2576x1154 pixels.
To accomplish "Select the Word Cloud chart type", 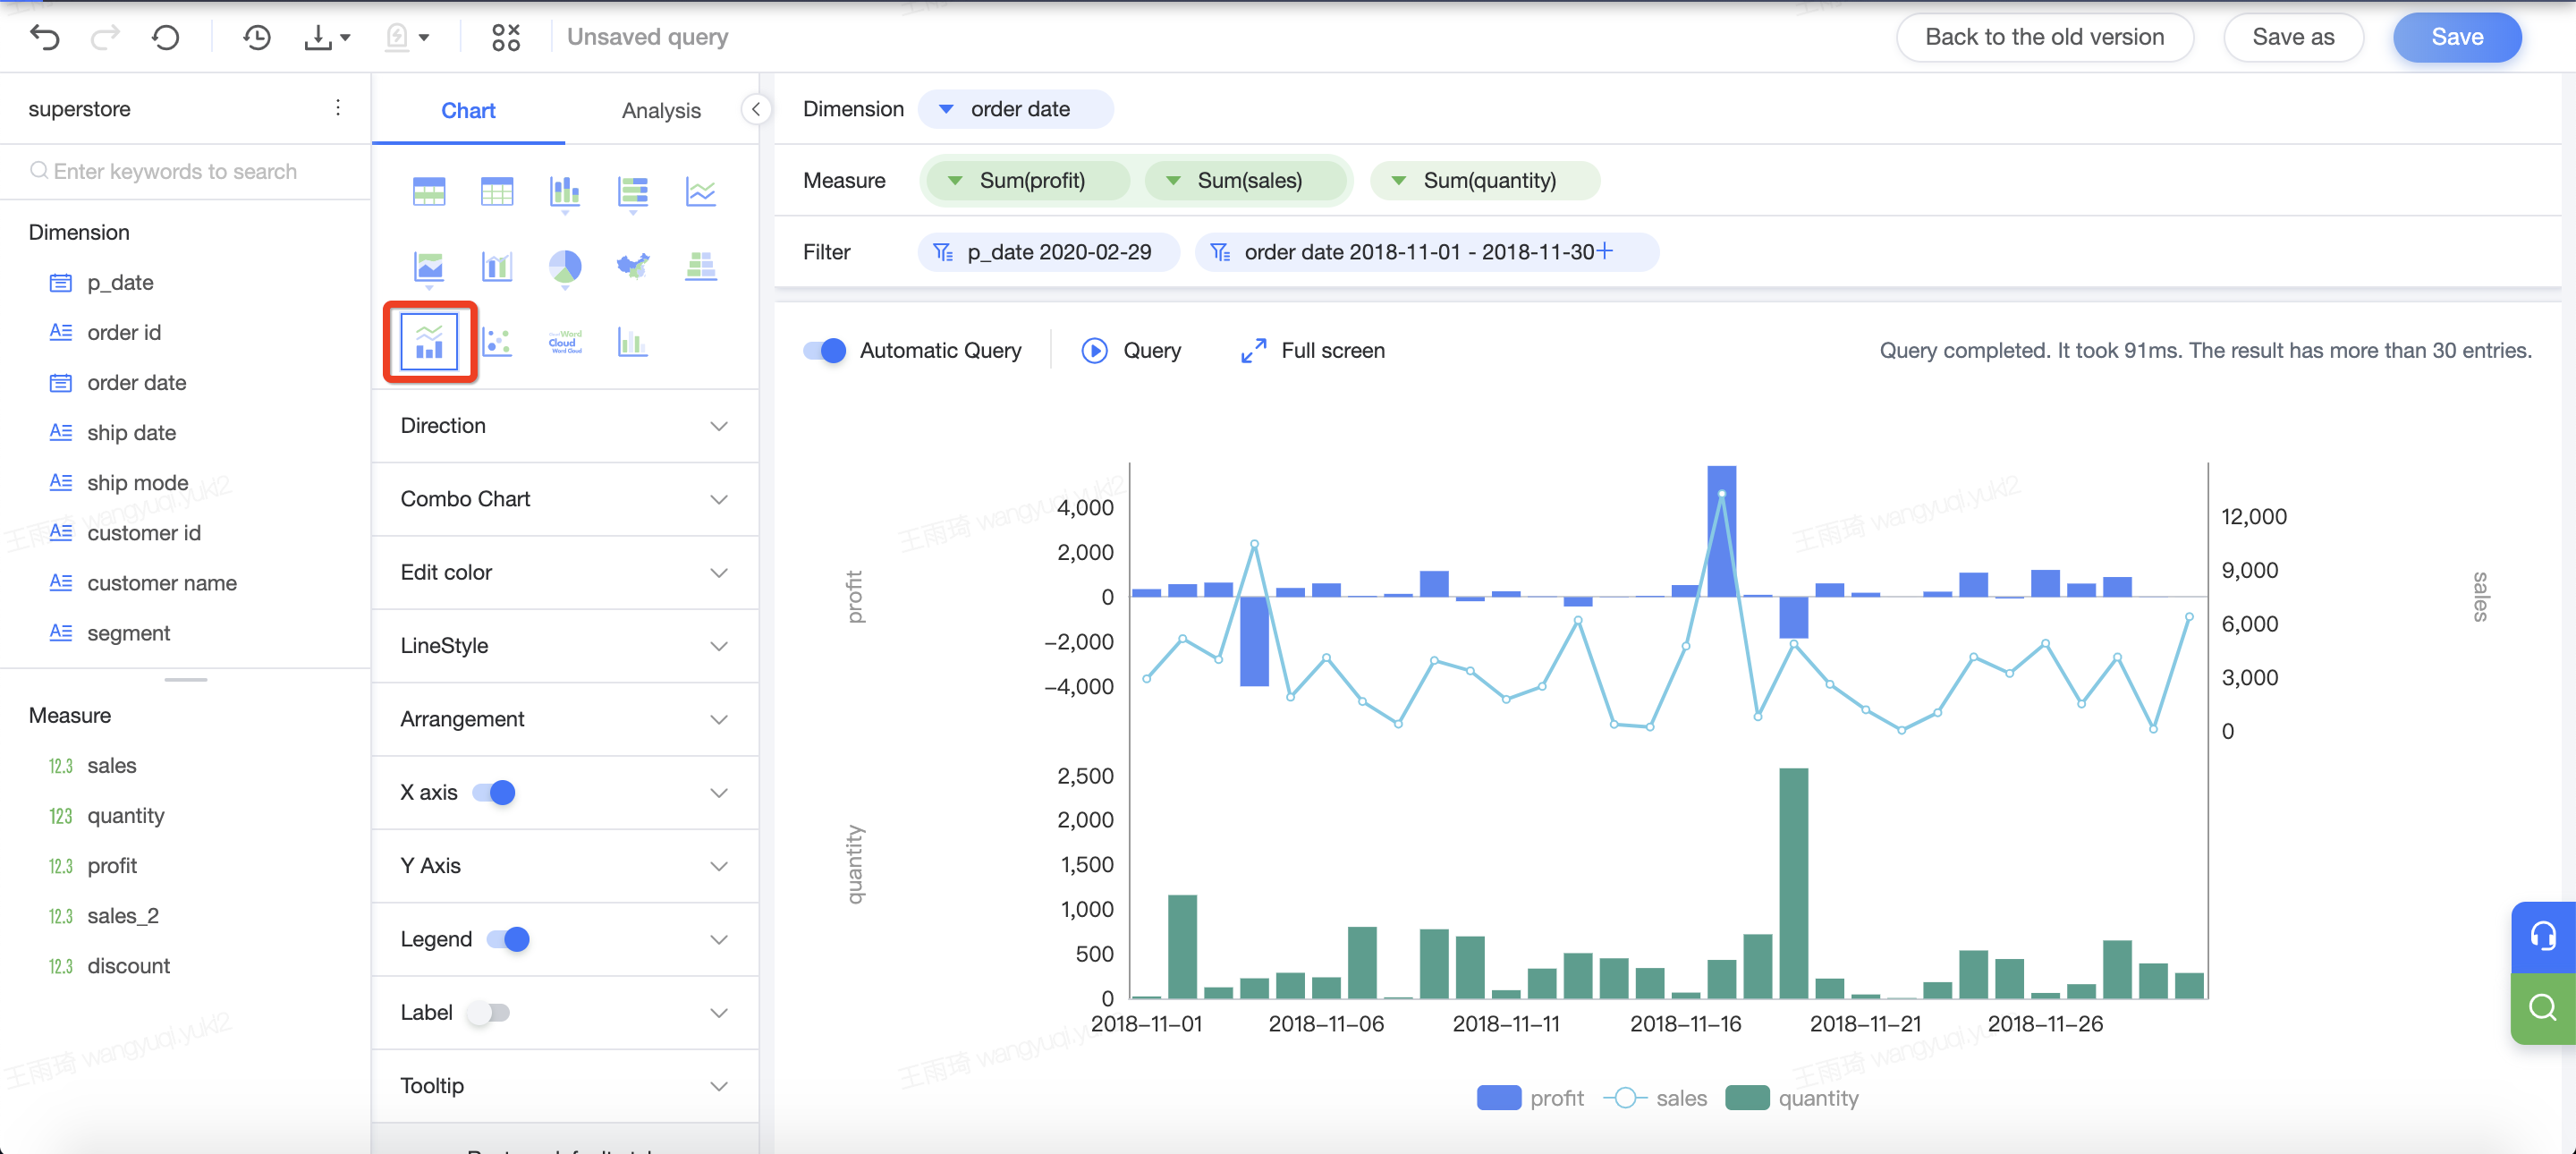I will pos(565,342).
